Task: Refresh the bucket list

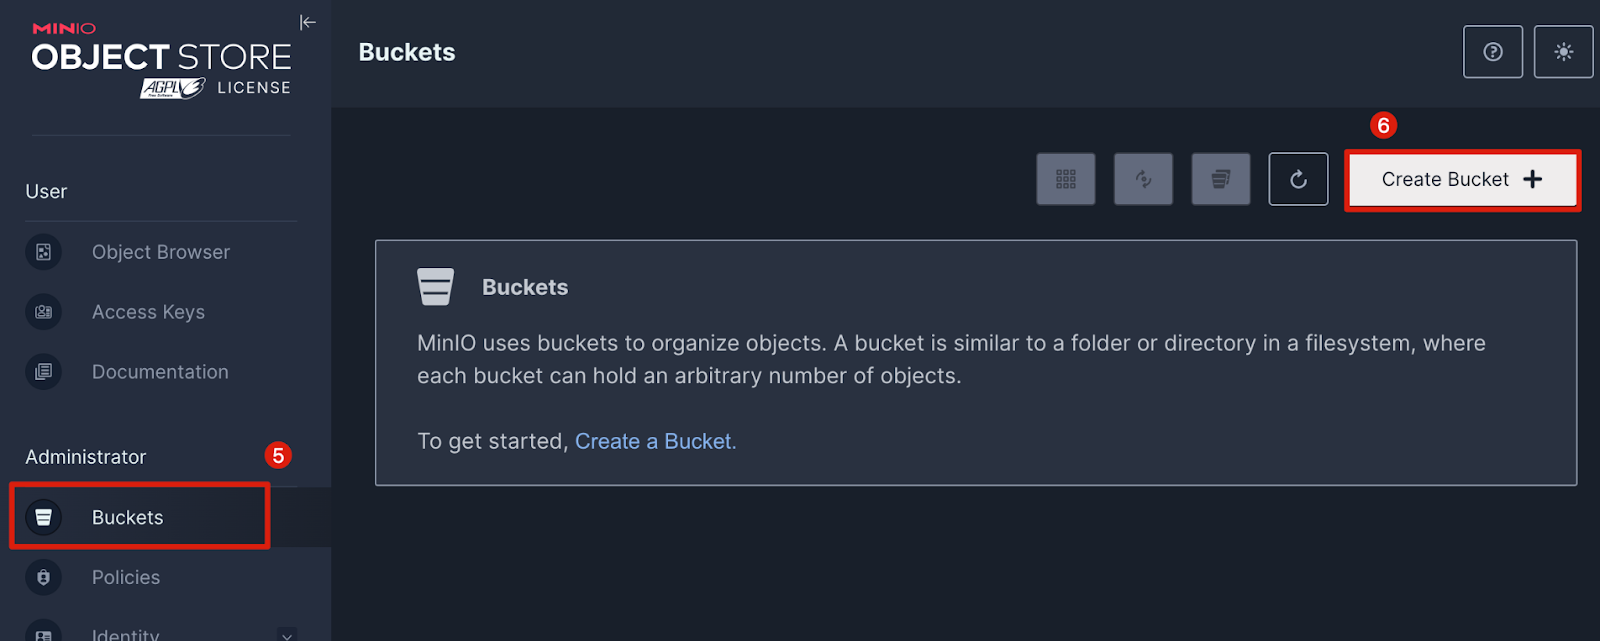Action: coord(1298,179)
